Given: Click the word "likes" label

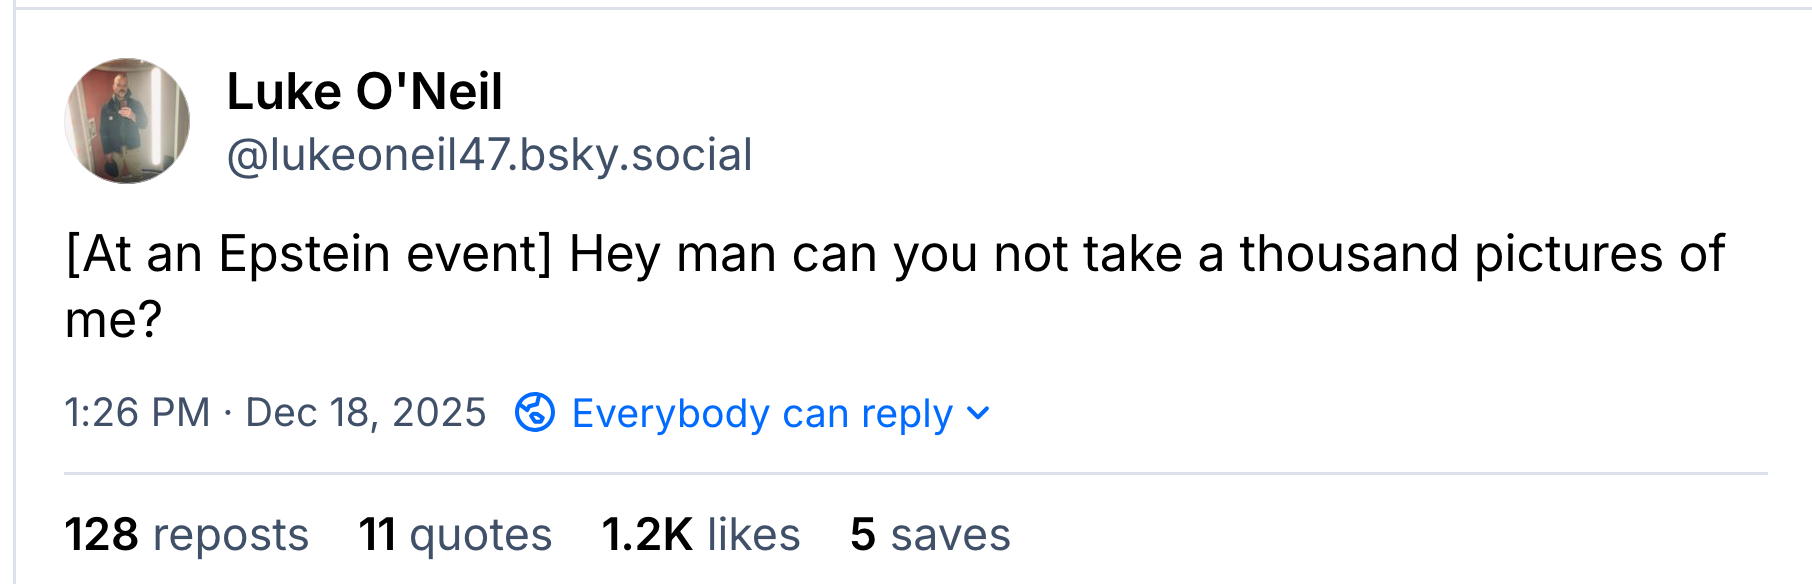Looking at the screenshot, I should pos(753,534).
